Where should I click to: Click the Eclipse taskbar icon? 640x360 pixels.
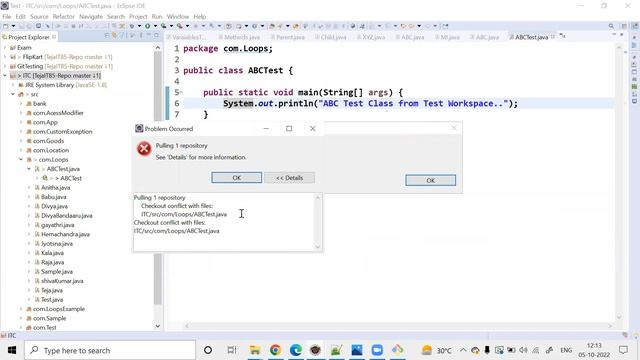click(316, 350)
